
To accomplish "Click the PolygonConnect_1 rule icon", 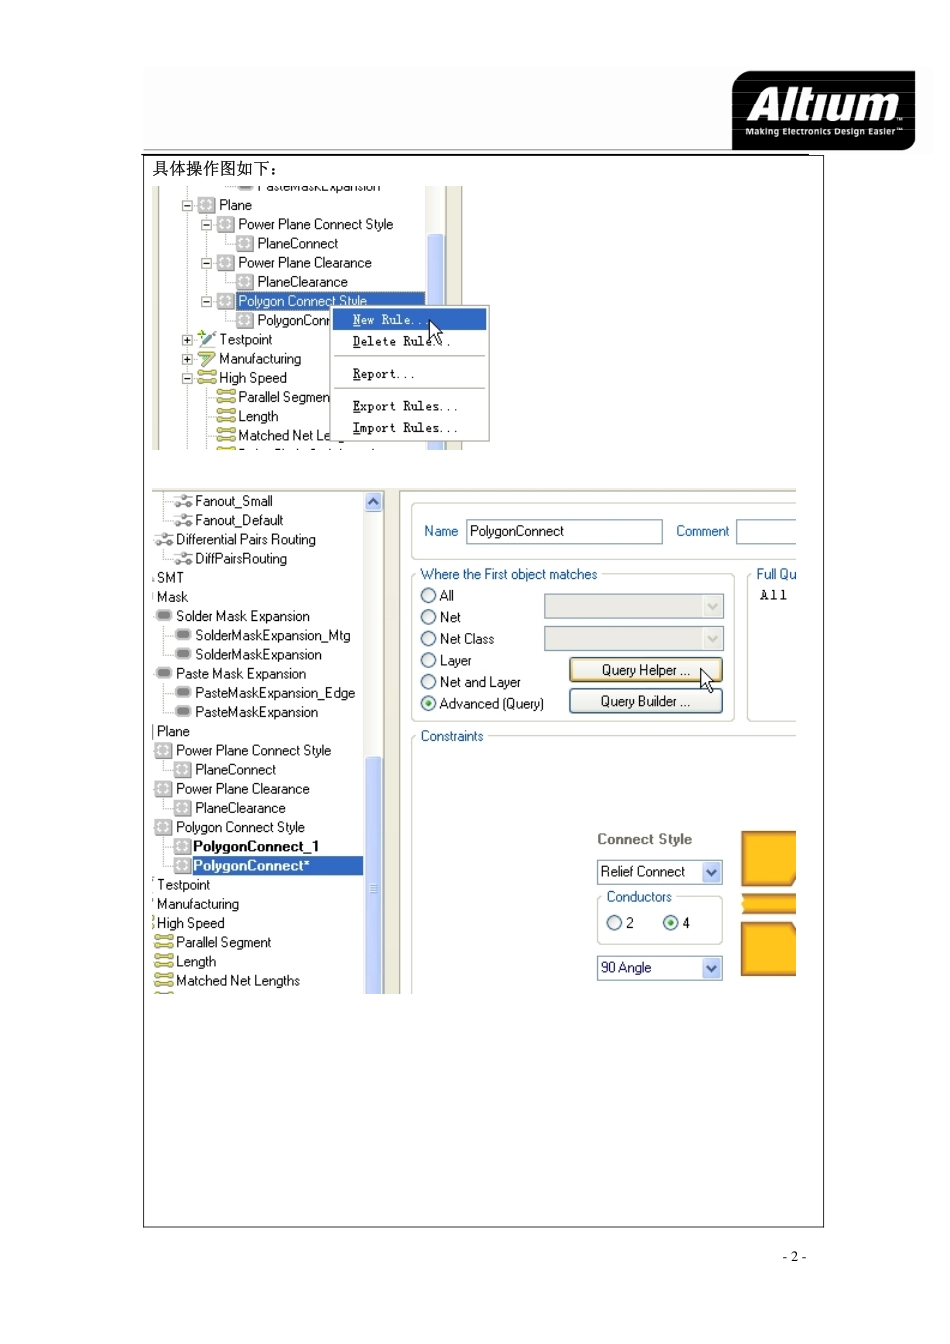I will (182, 846).
